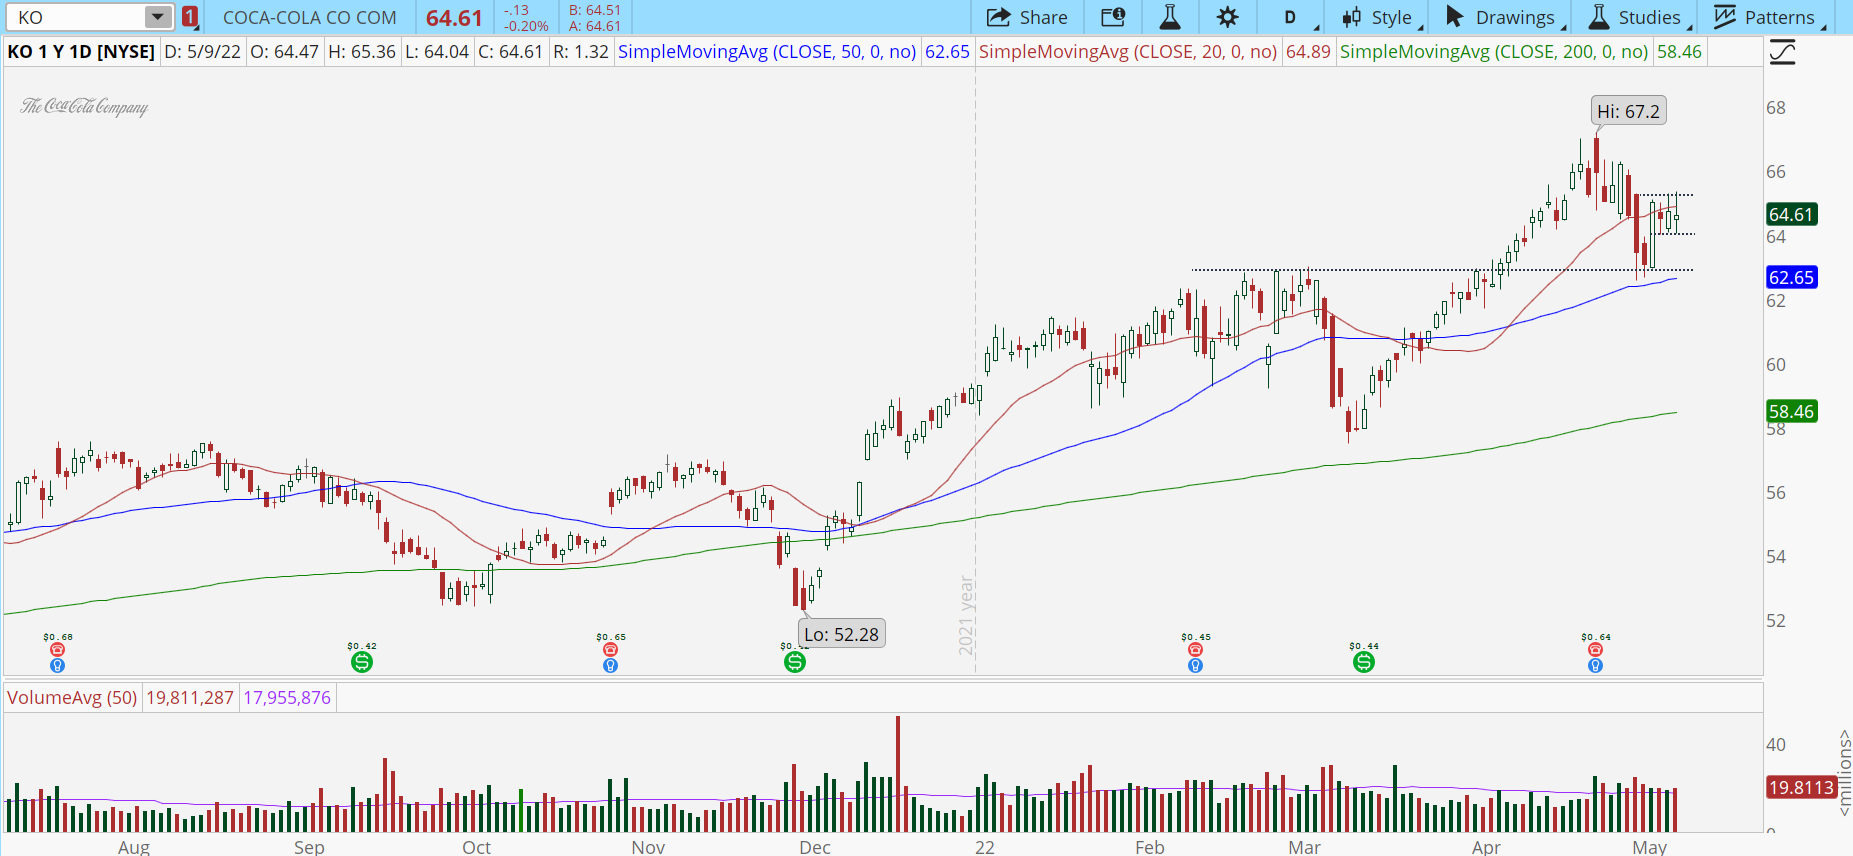This screenshot has height=856, width=1853.
Task: Click the COCA-COLA CO COM company name
Action: pos(310,17)
